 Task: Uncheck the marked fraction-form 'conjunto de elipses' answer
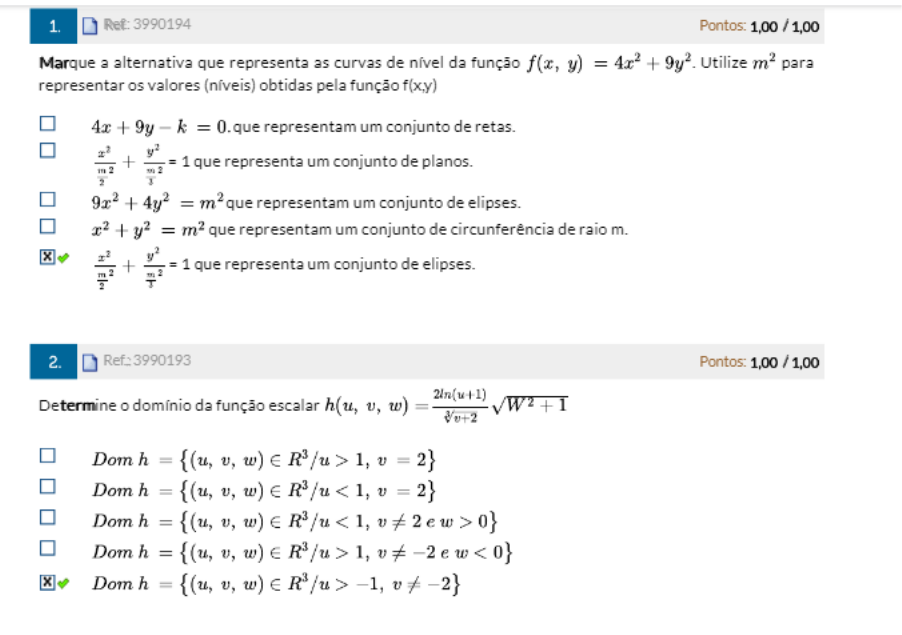click(46, 257)
